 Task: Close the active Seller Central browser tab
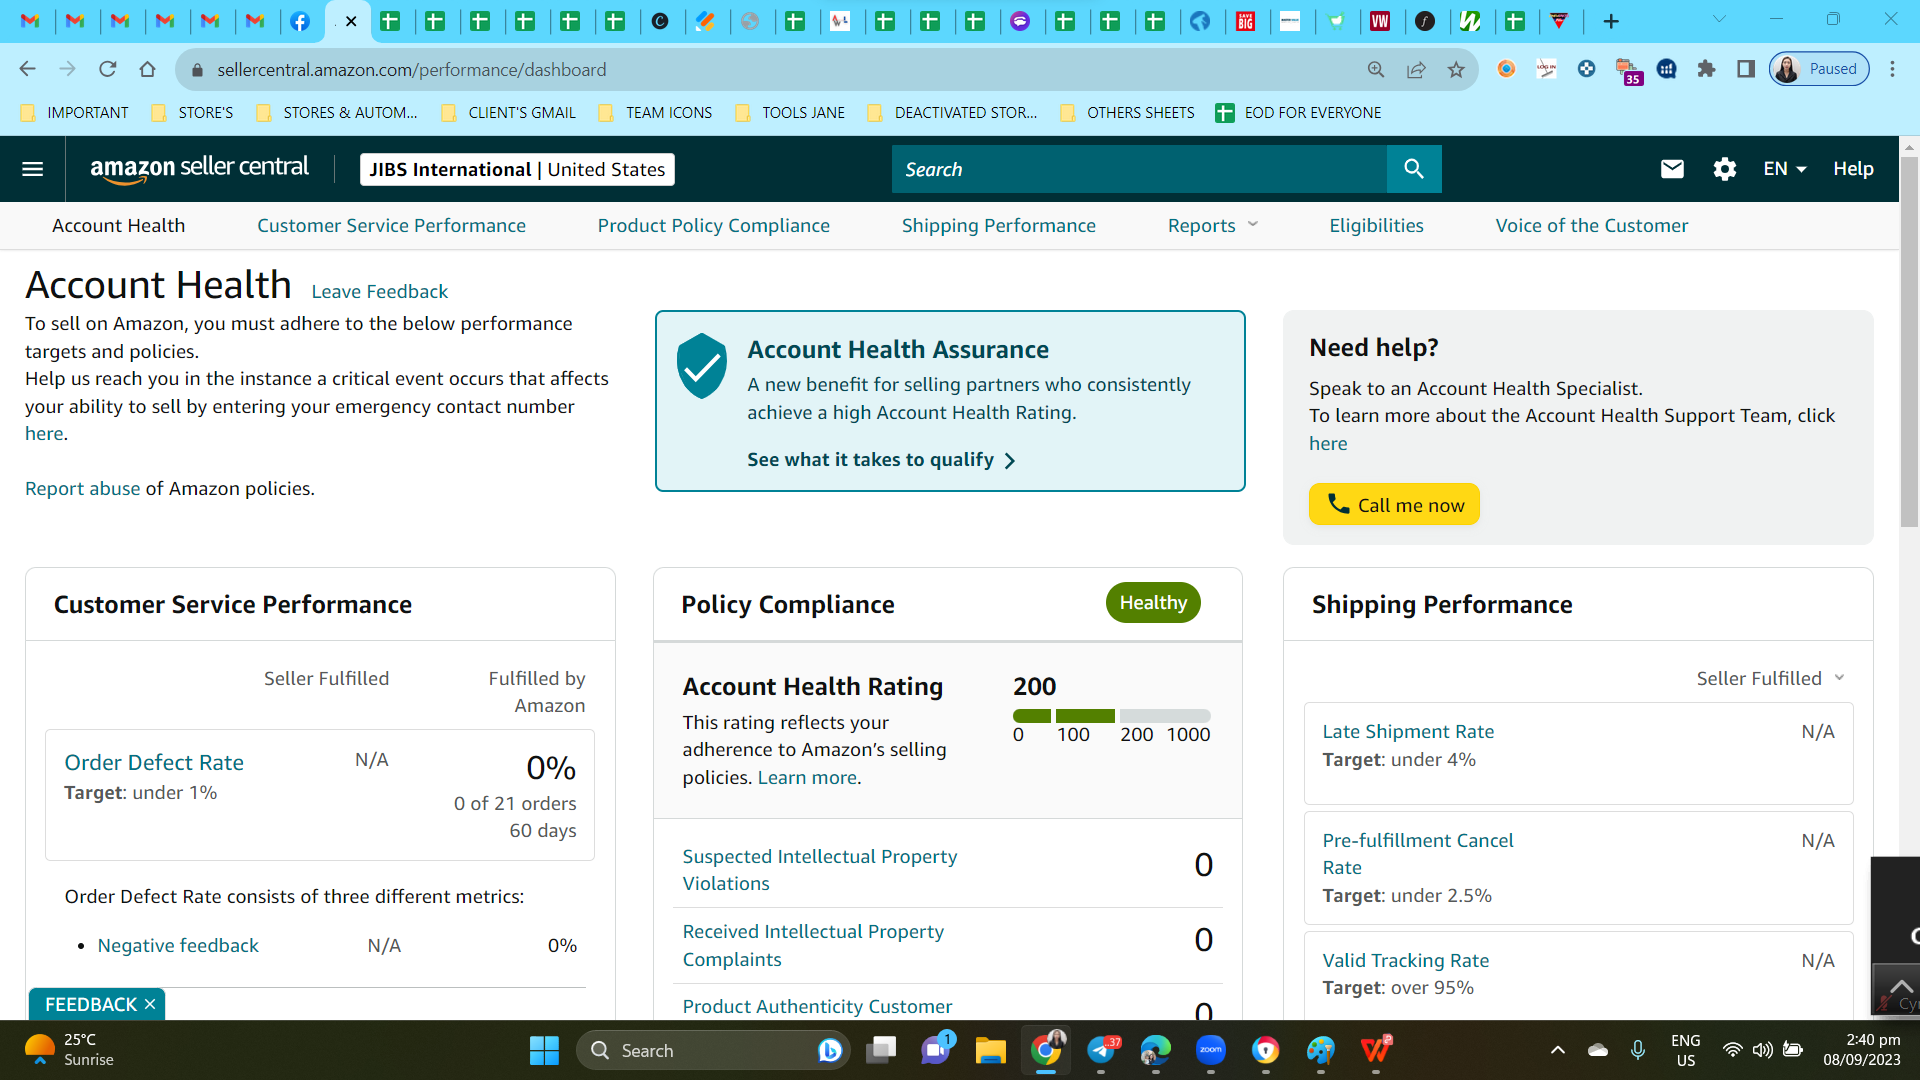point(351,21)
